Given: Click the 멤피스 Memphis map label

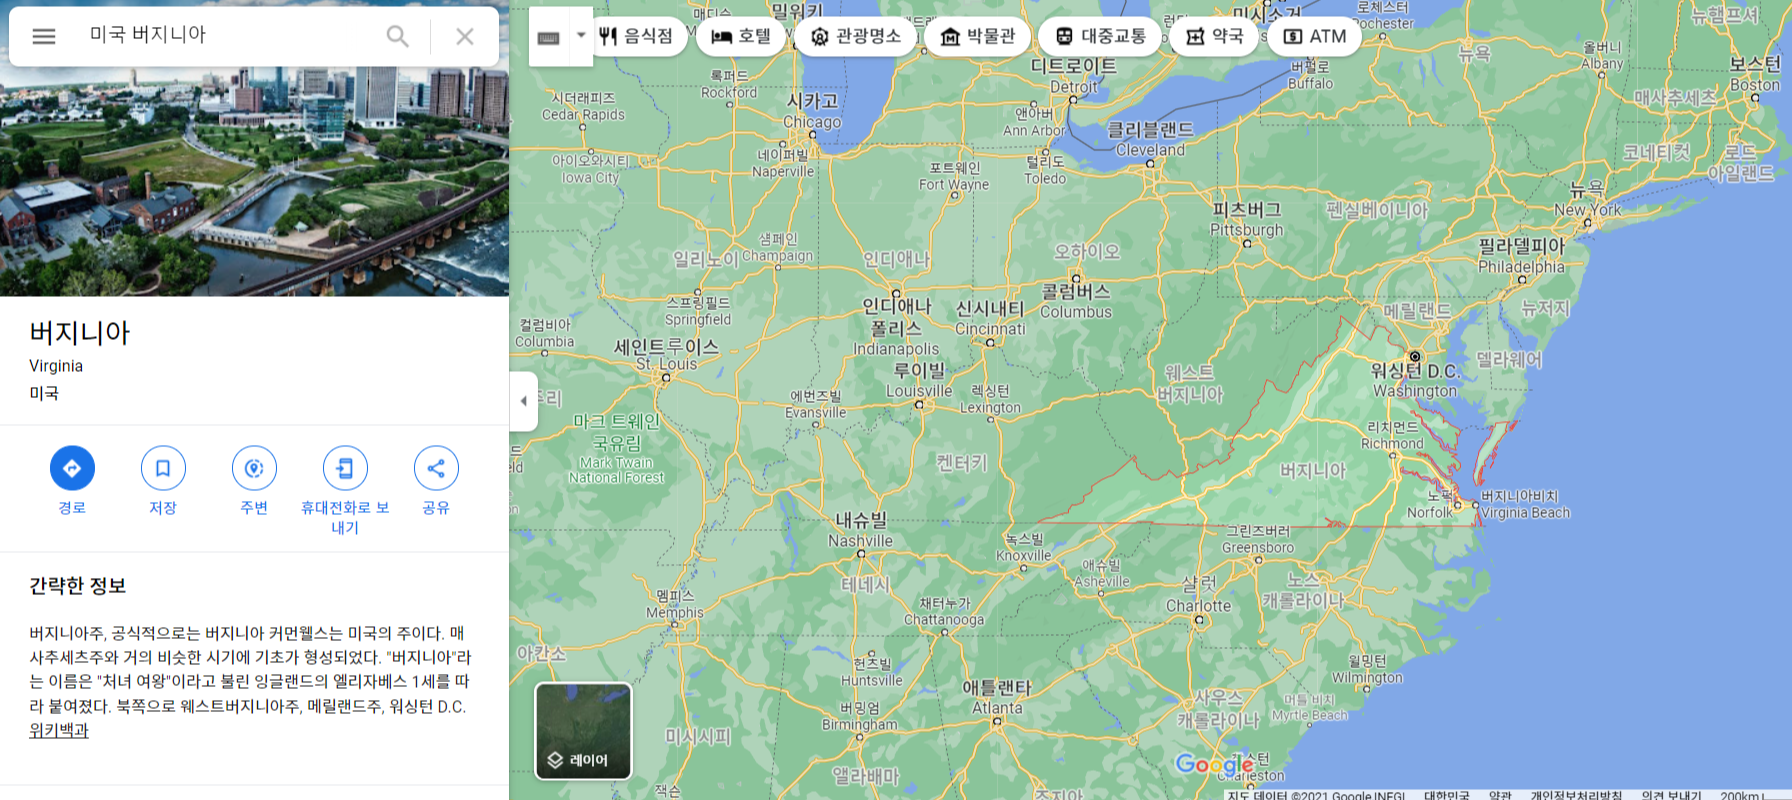Looking at the screenshot, I should pyautogui.click(x=675, y=604).
